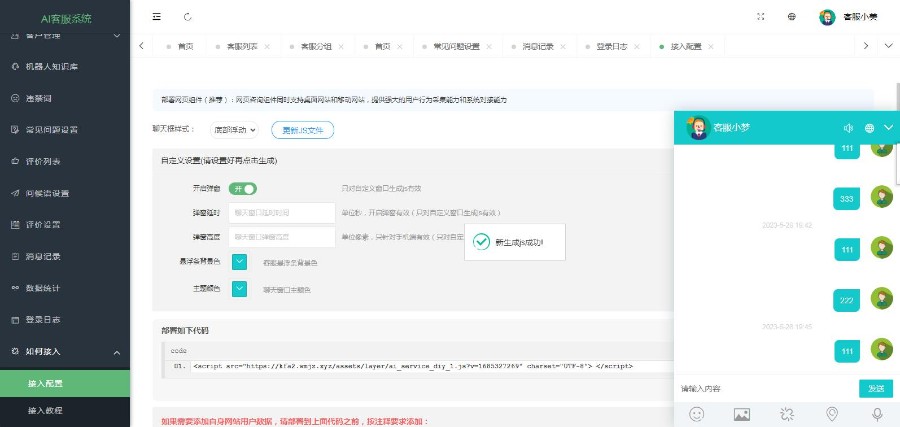This screenshot has width=900, height=427.
Task: Close the 消息记录 tab
Action: (563, 46)
